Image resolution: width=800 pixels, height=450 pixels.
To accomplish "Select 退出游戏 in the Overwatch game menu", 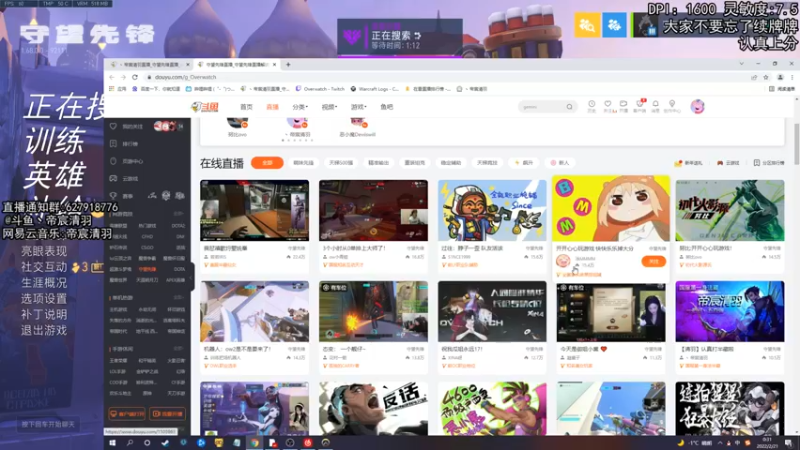I will 44,330.
